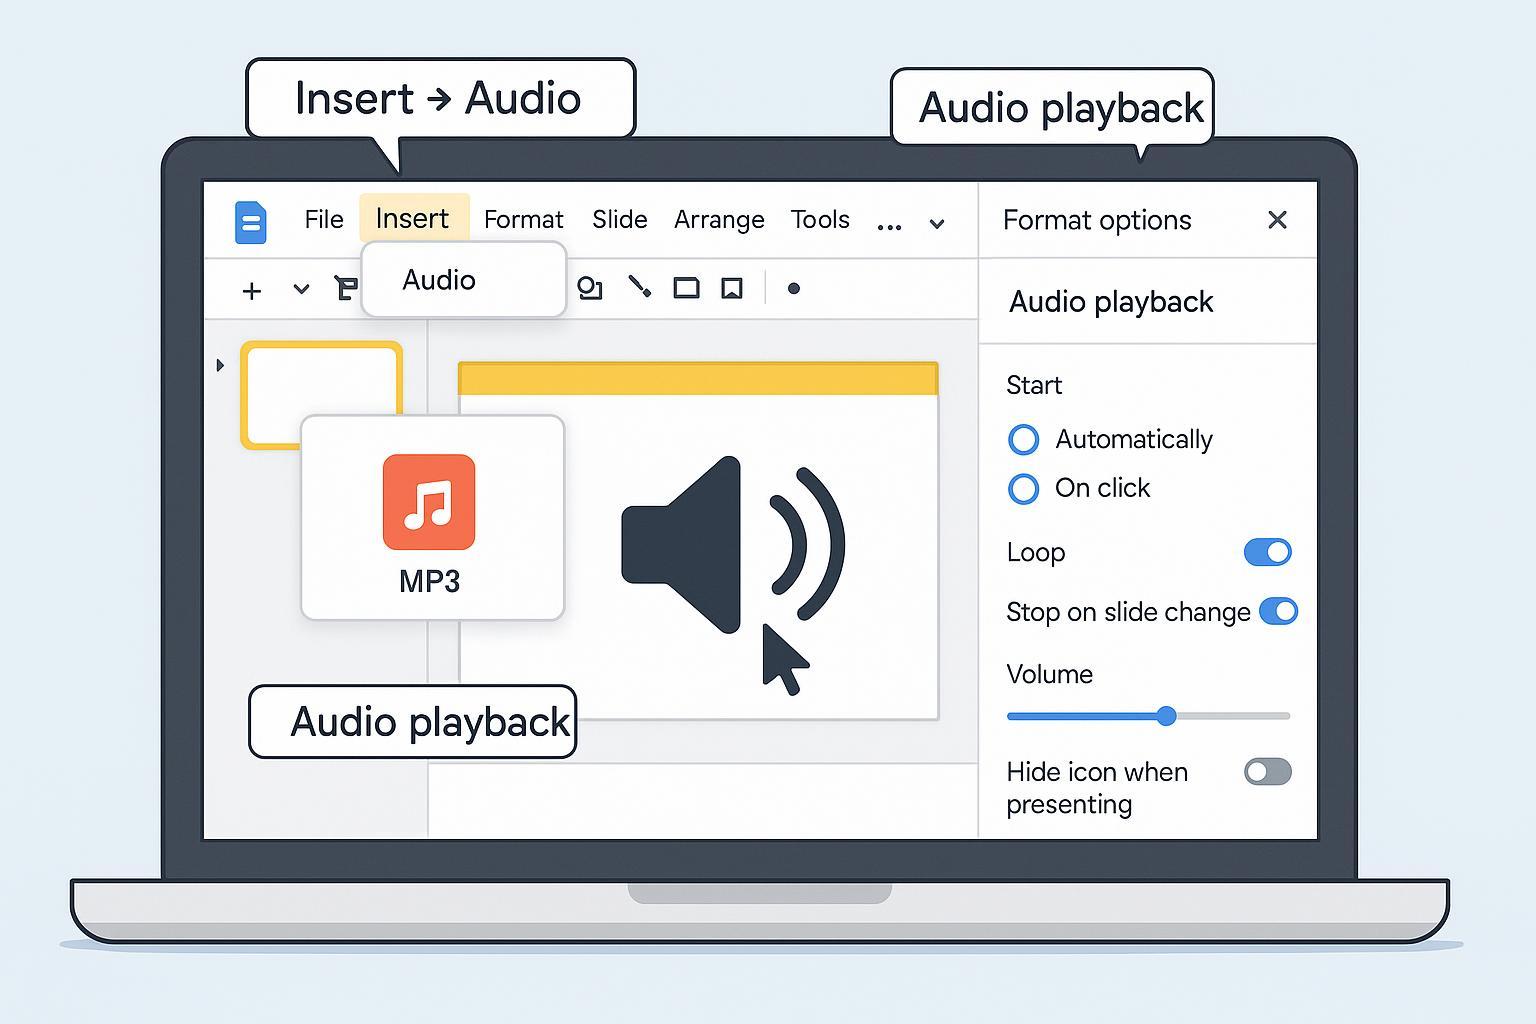Select the line tool icon

click(x=639, y=288)
